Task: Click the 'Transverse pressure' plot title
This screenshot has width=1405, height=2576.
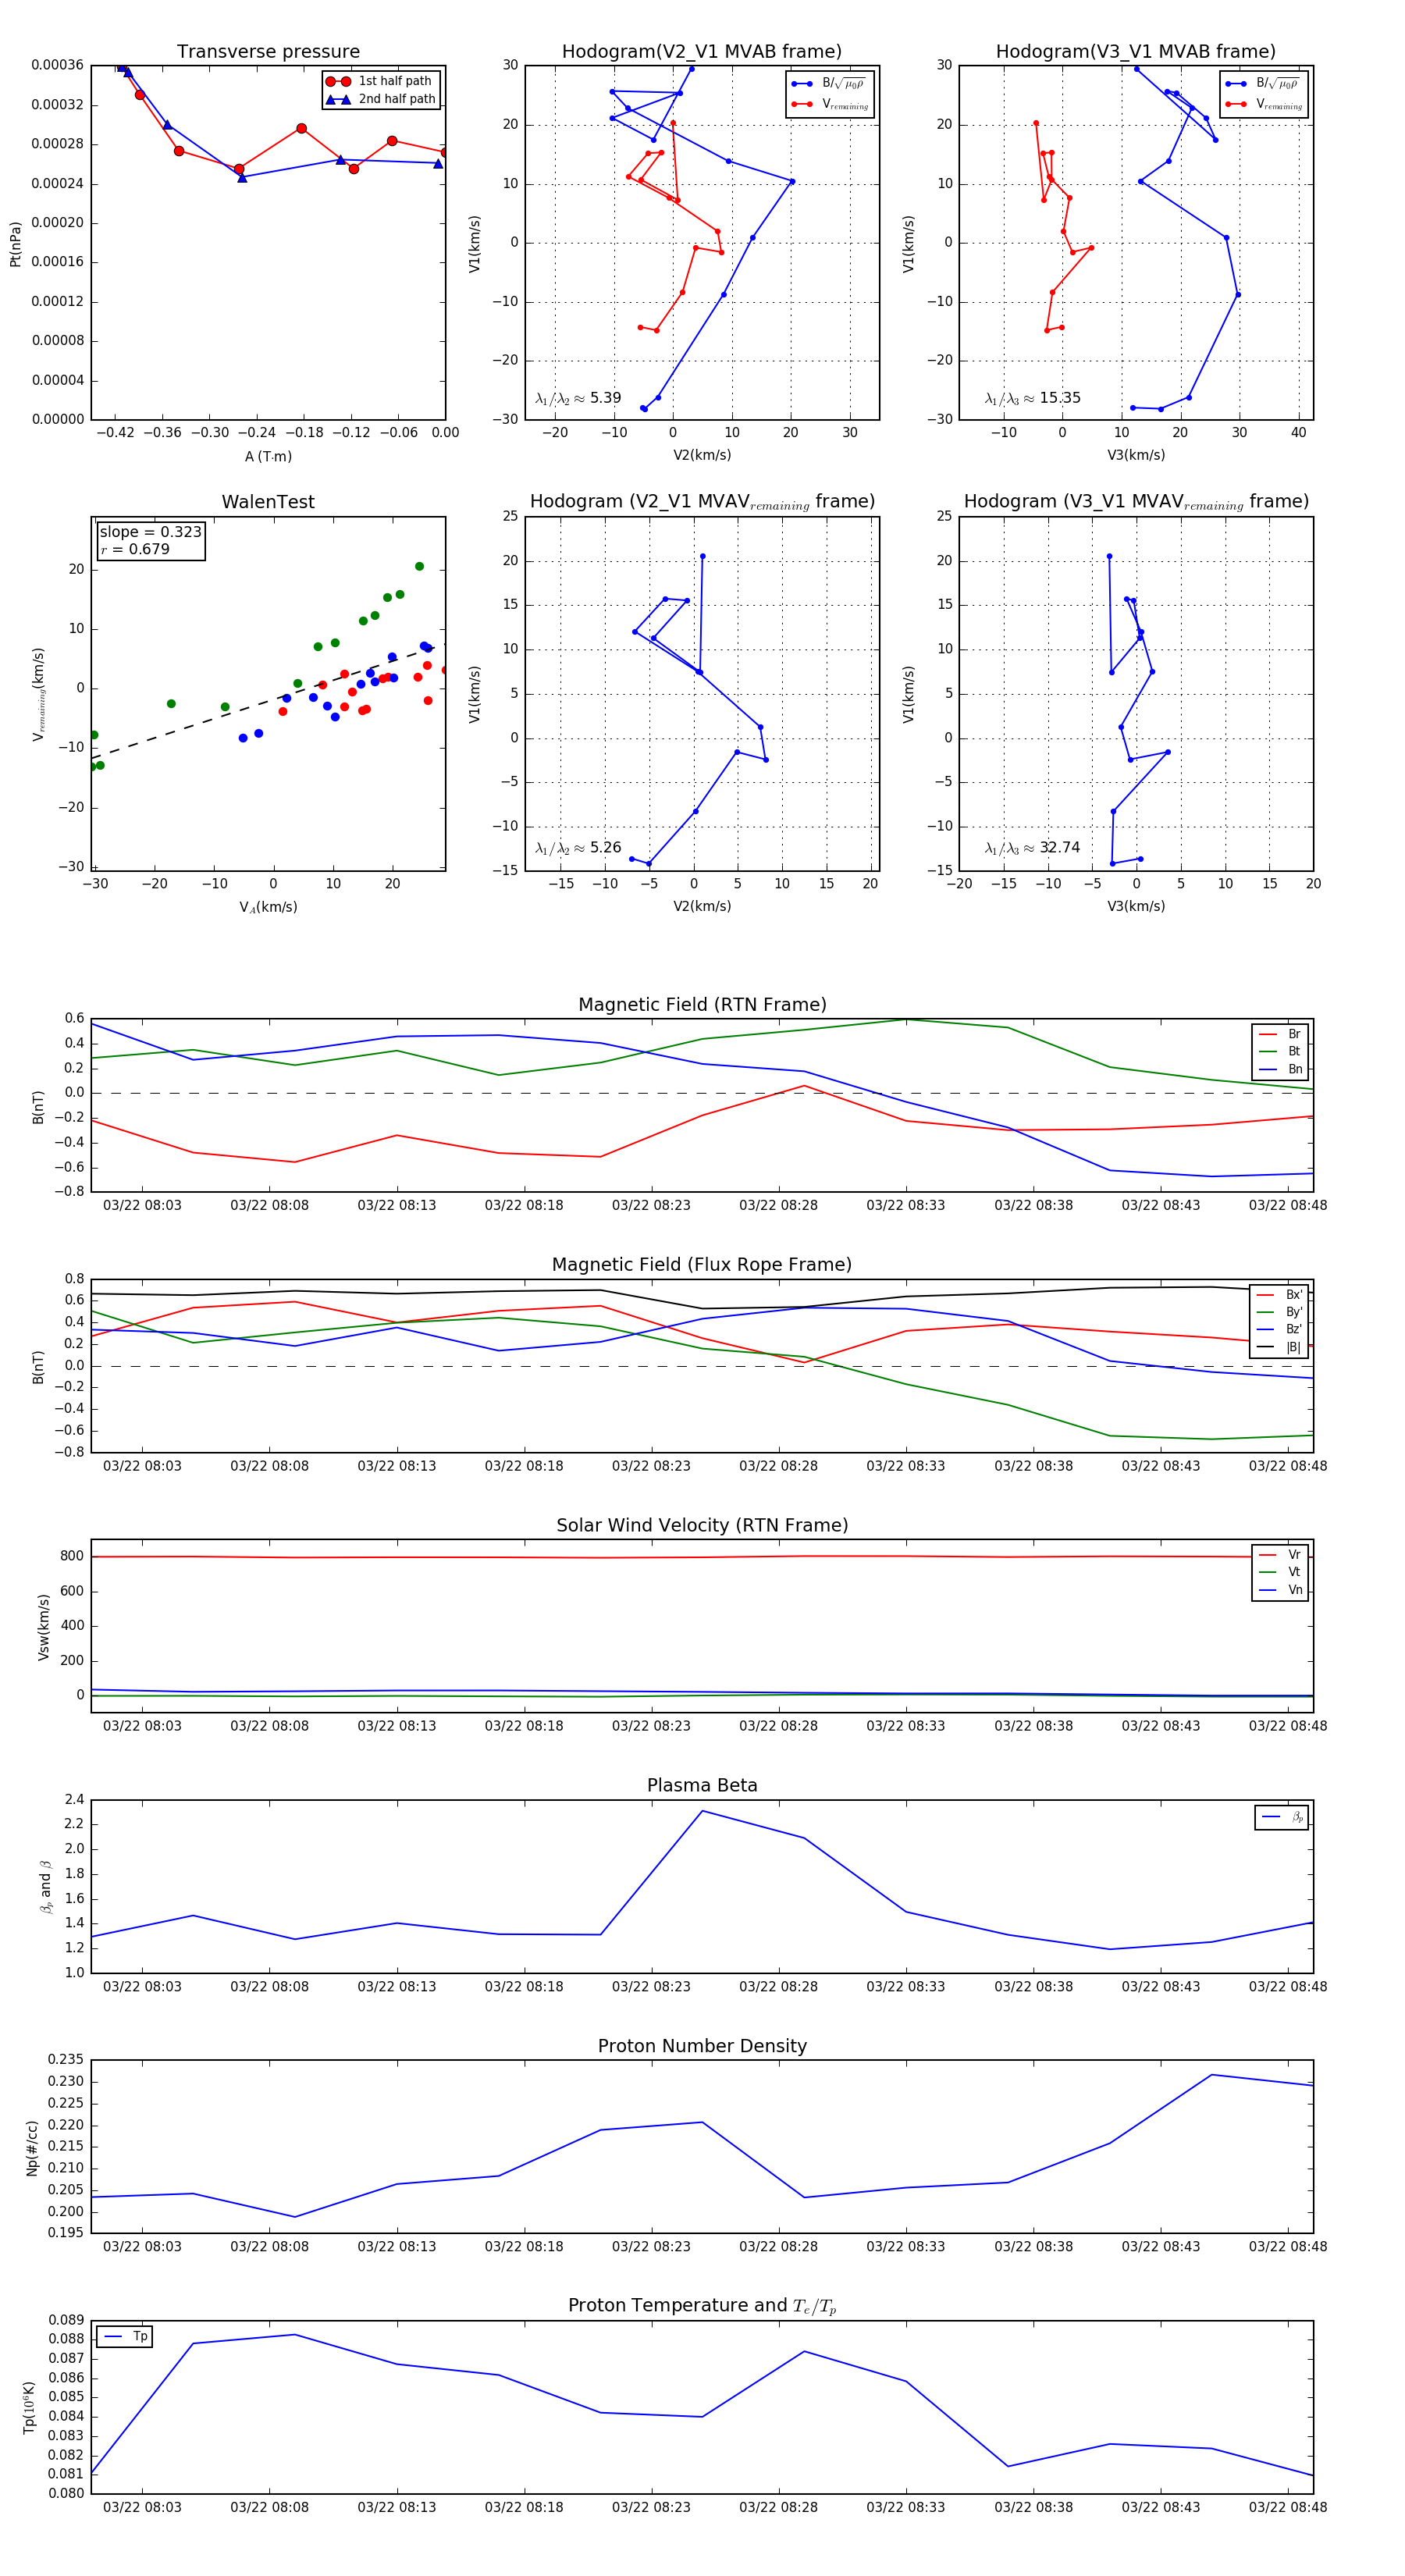Action: pos(268,52)
